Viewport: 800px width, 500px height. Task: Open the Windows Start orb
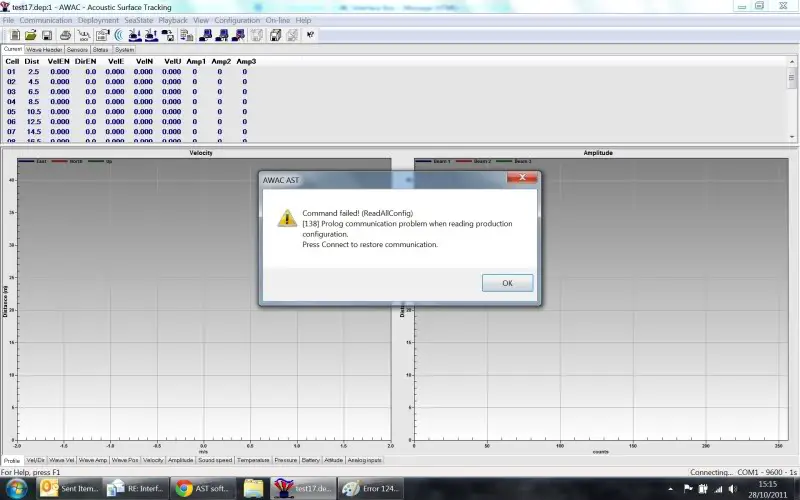coord(15,488)
